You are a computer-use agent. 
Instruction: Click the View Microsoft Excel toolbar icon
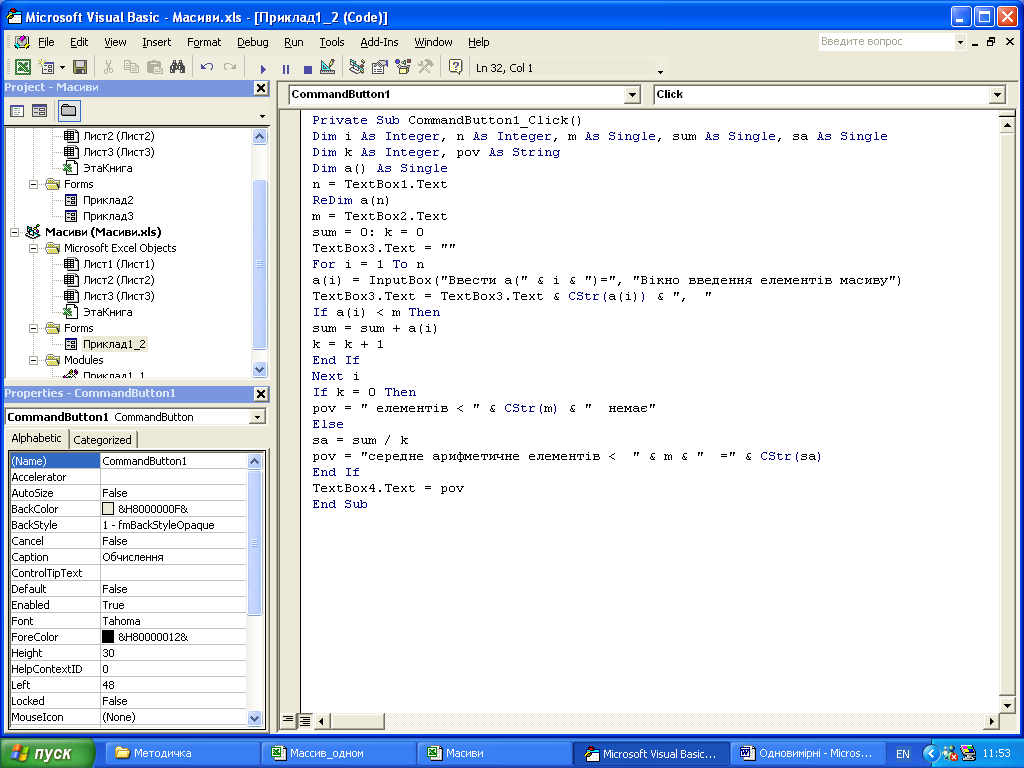tap(23, 67)
